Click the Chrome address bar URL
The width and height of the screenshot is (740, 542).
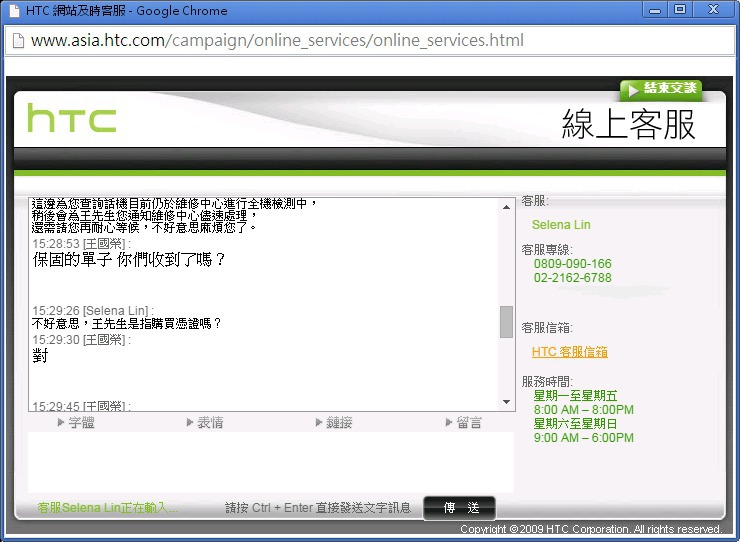277,40
